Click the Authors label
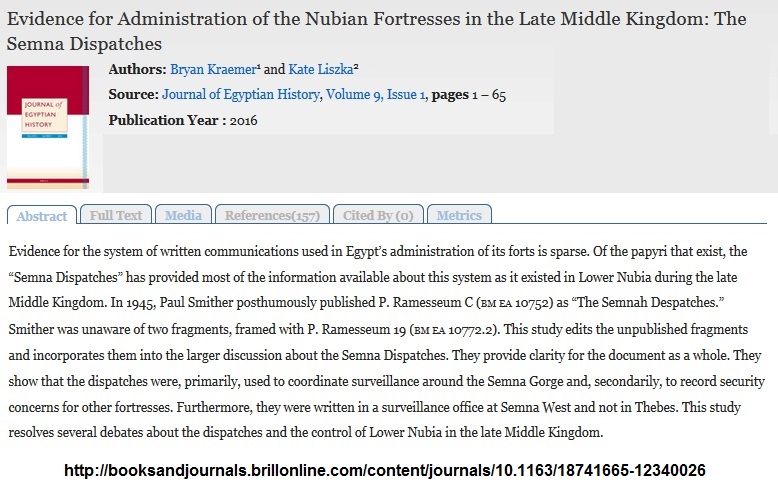The width and height of the screenshot is (778, 499). pos(137,70)
